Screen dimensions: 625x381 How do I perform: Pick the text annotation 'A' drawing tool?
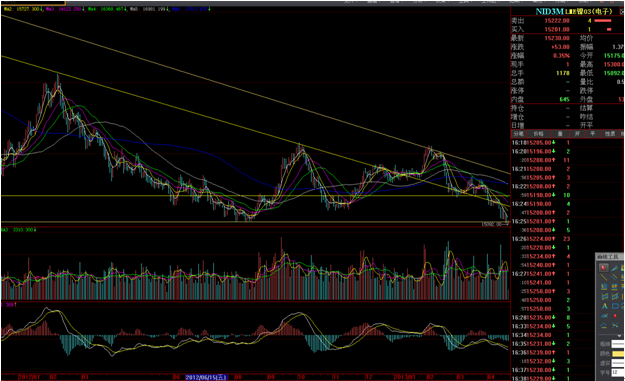click(x=604, y=306)
